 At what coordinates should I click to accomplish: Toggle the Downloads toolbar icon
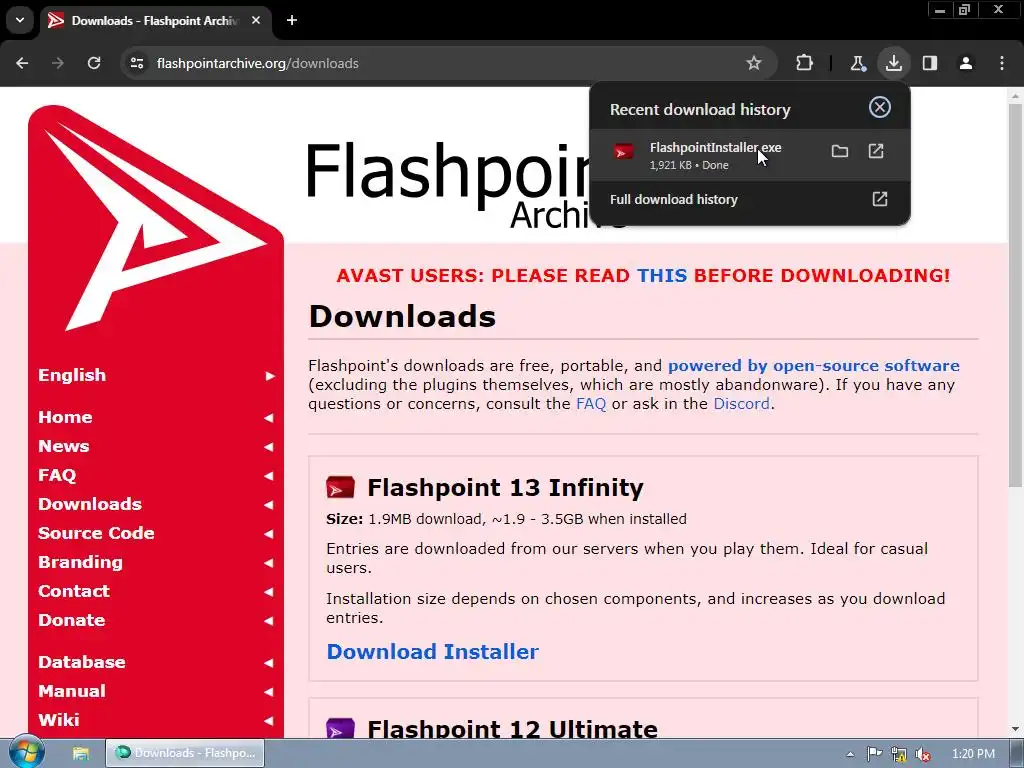893,63
